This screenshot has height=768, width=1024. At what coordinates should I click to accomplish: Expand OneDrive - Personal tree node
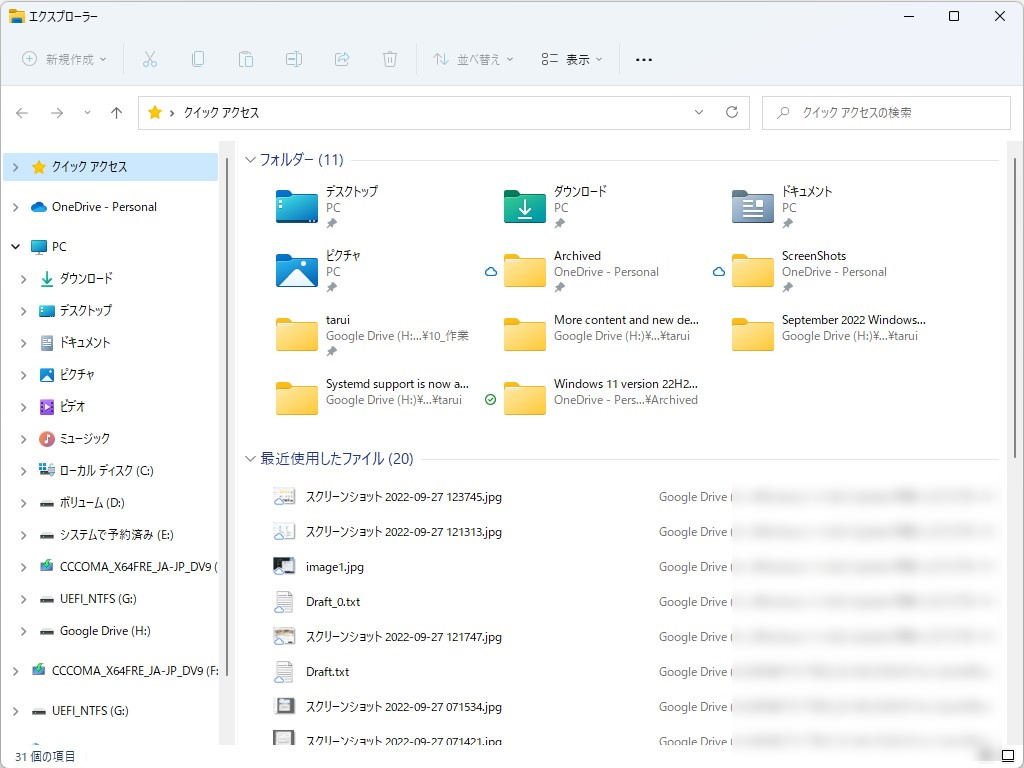(x=15, y=207)
